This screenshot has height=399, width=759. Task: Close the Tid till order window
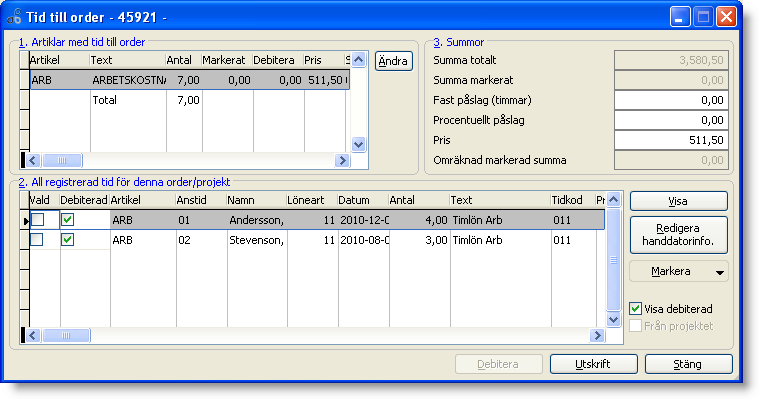coord(727,17)
